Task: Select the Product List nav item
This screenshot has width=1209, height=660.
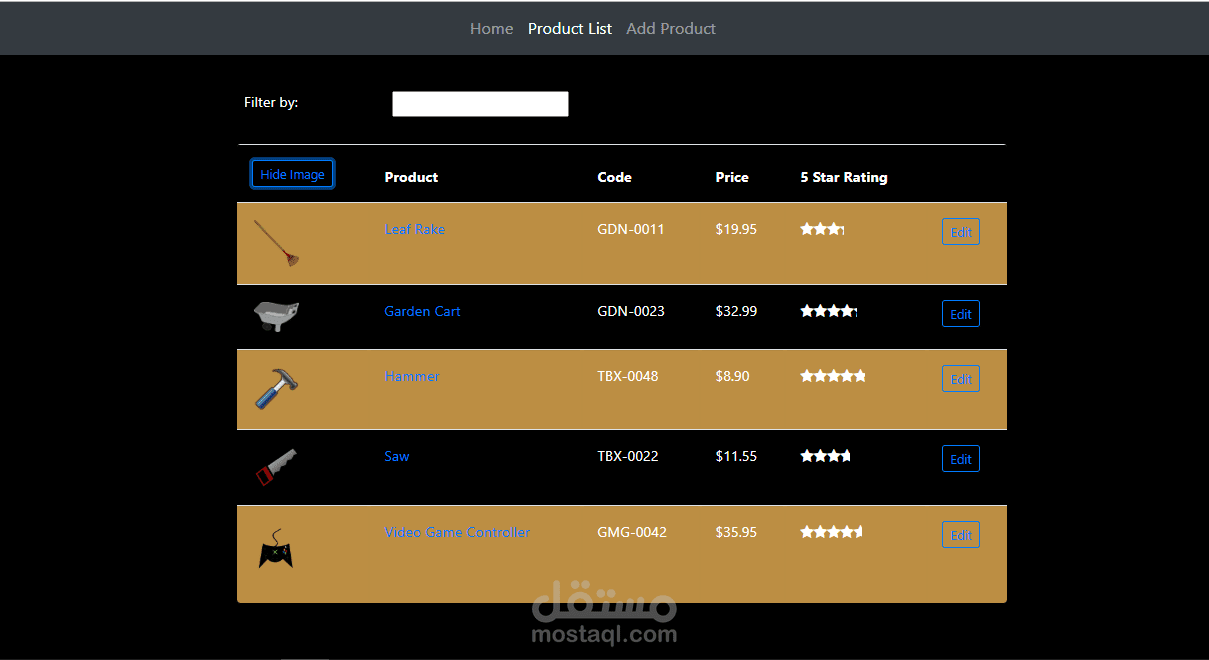Action: pyautogui.click(x=570, y=29)
